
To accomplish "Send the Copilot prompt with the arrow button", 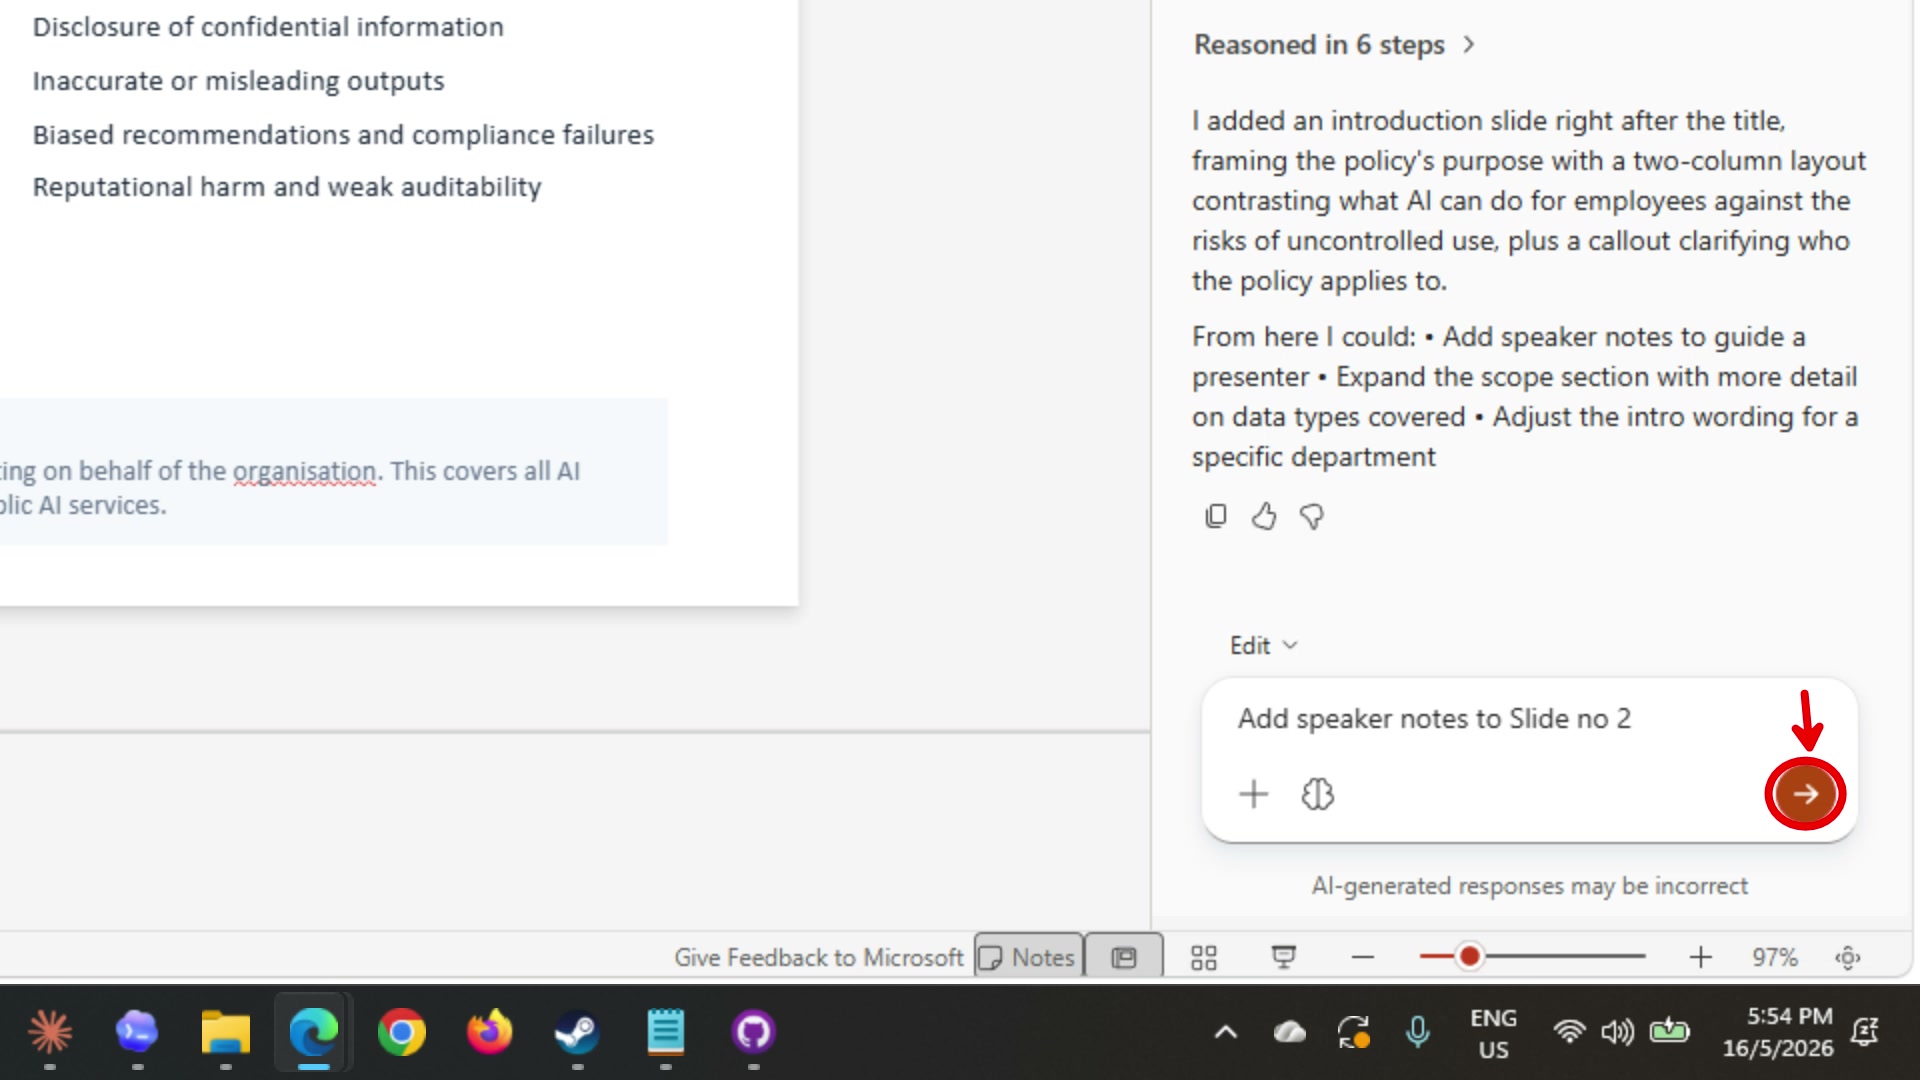I will [1805, 794].
